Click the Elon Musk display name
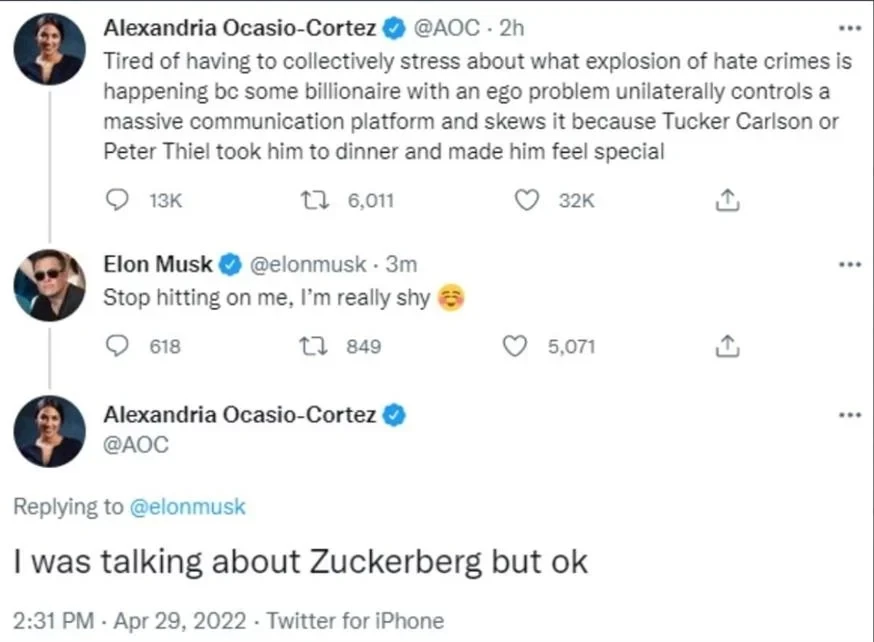The width and height of the screenshot is (874, 642). [x=157, y=264]
